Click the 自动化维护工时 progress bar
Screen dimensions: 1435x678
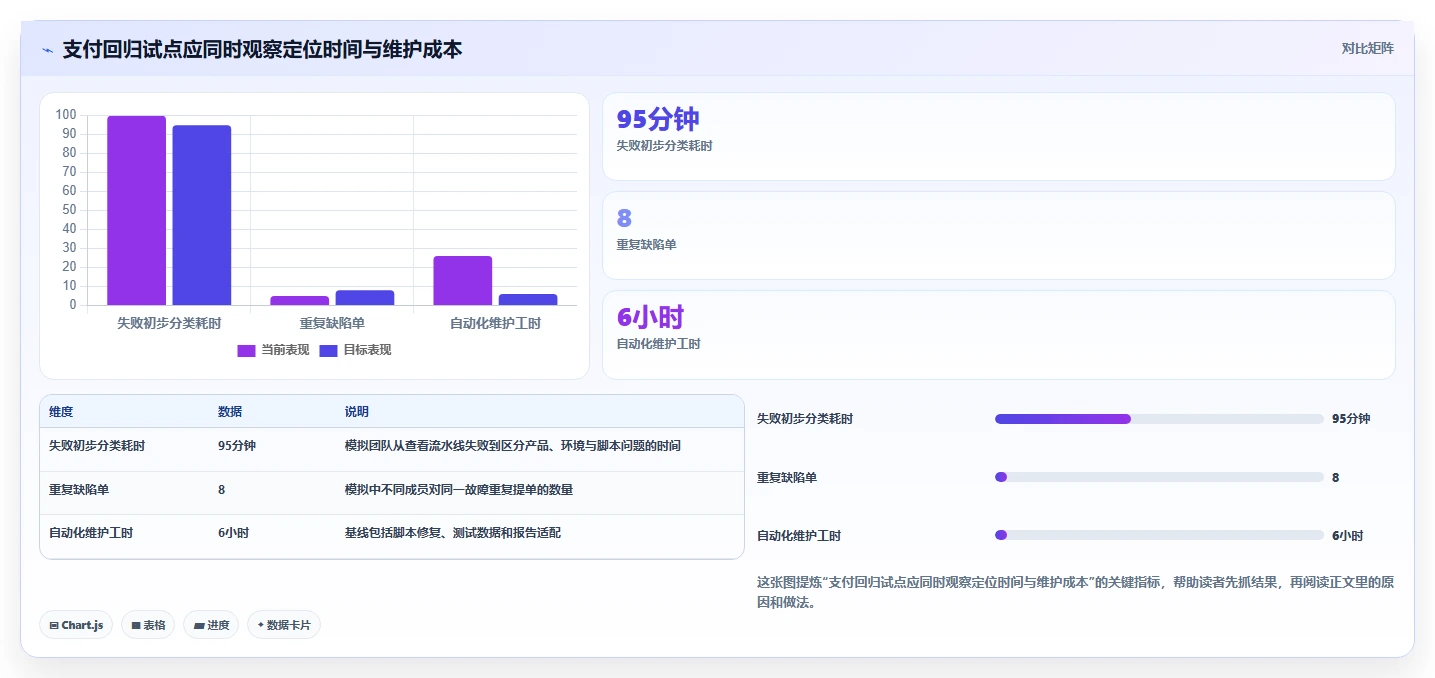(1159, 535)
